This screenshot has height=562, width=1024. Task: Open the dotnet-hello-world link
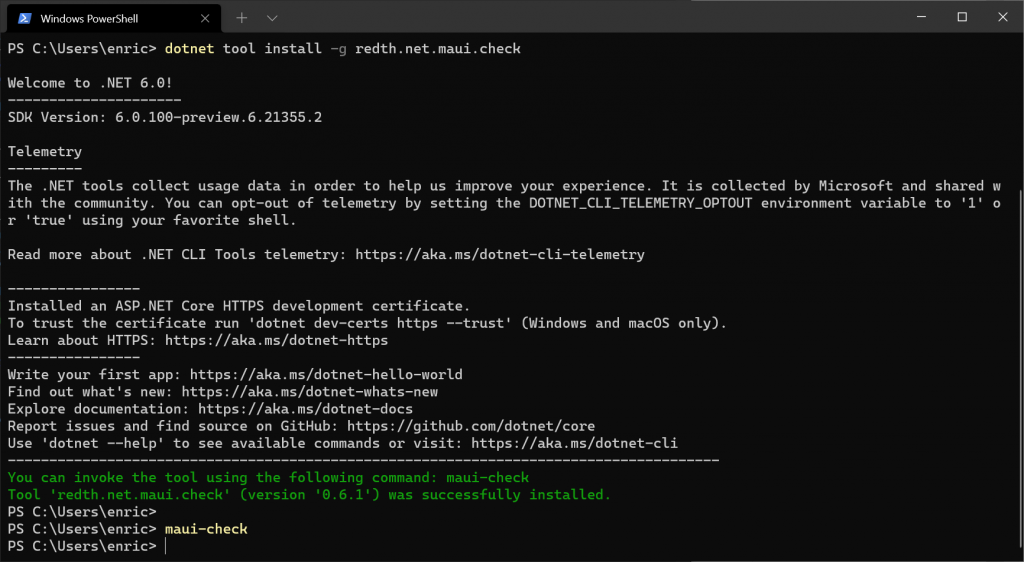[326, 375]
